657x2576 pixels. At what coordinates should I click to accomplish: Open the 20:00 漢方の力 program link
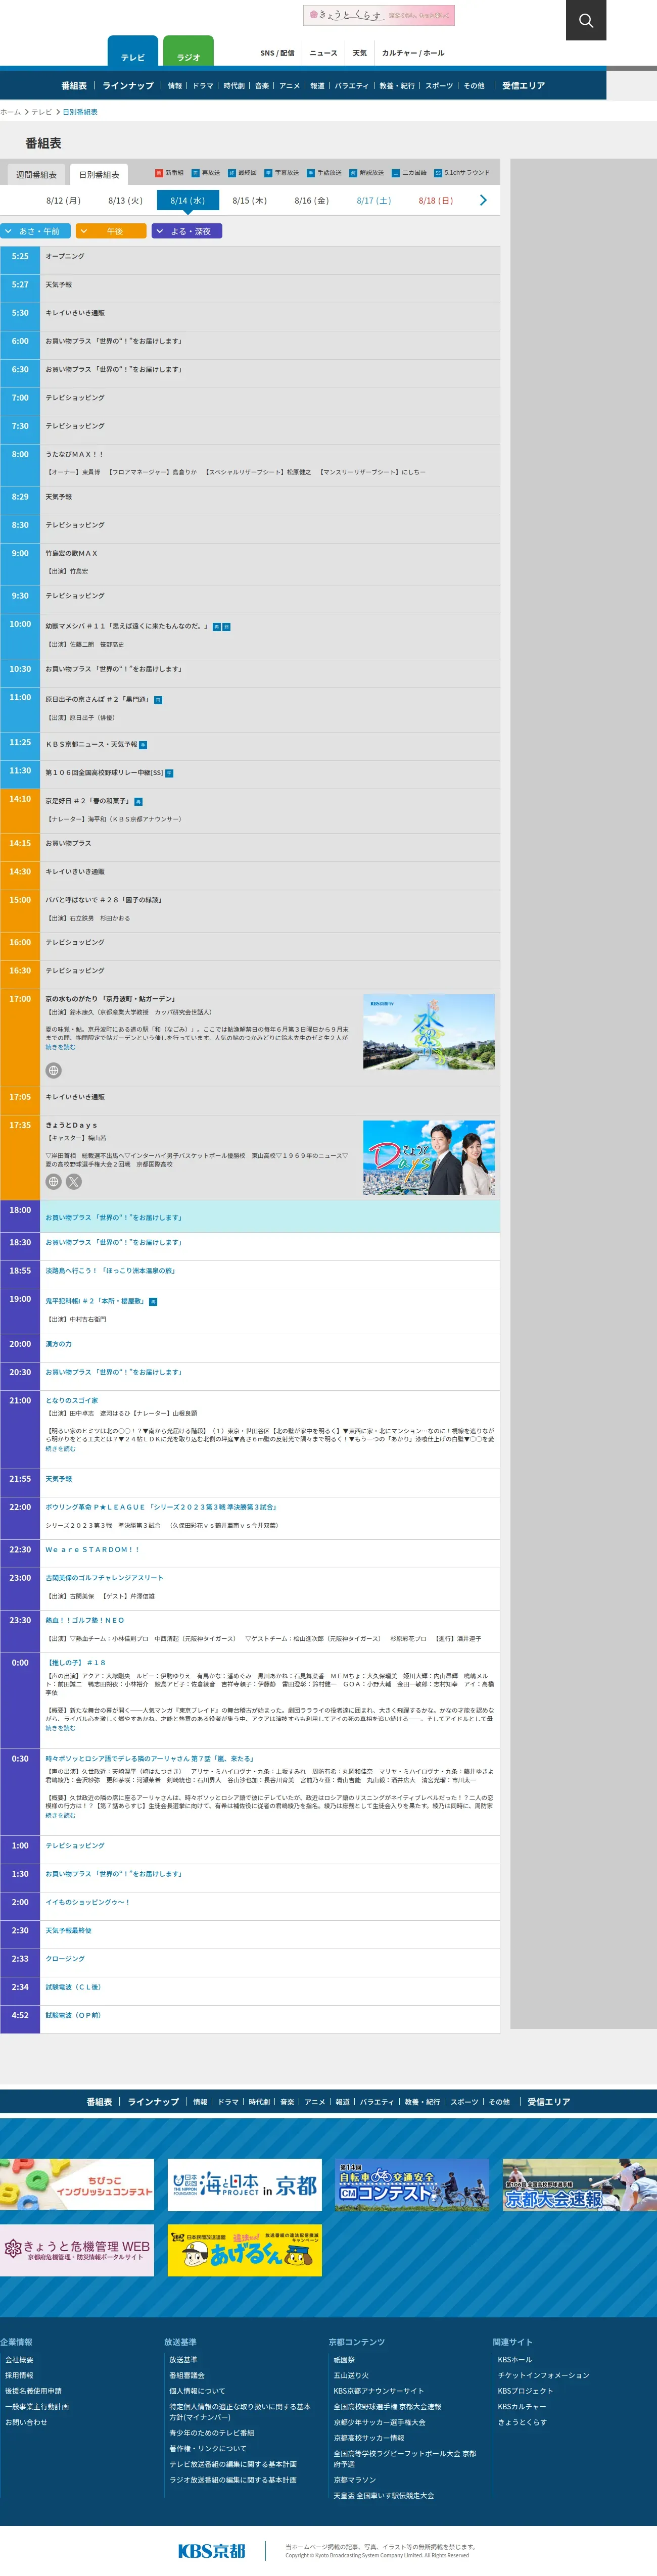pos(58,1344)
